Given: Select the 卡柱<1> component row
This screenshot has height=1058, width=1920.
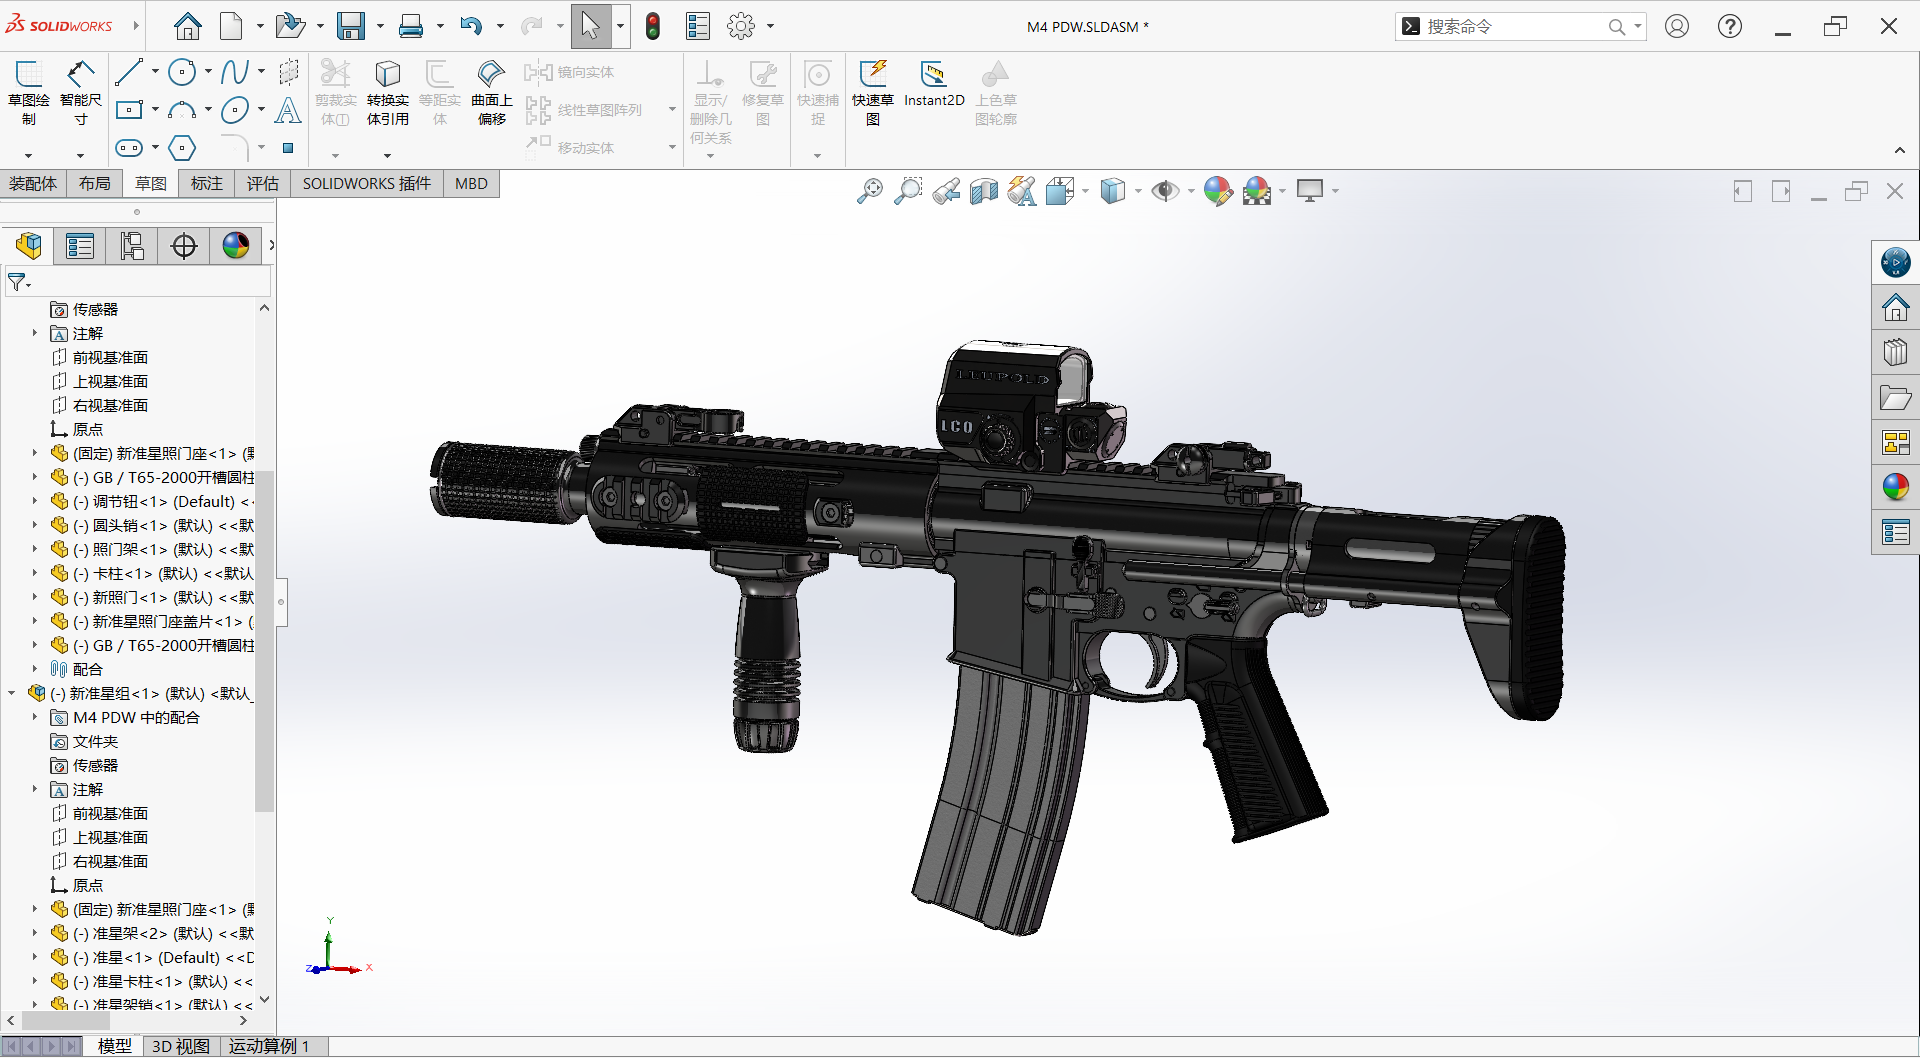Looking at the screenshot, I should tap(152, 573).
